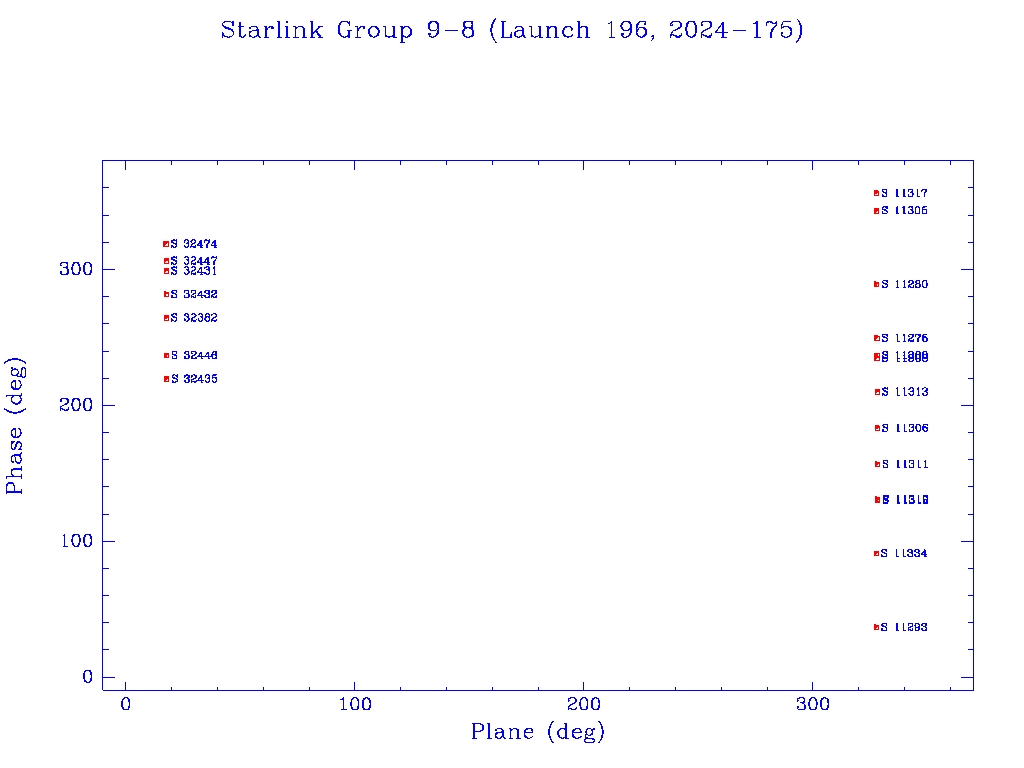This screenshot has height=768, width=1024.
Task: Click the "100" tick label on the Plane axis
Action: pos(355,704)
